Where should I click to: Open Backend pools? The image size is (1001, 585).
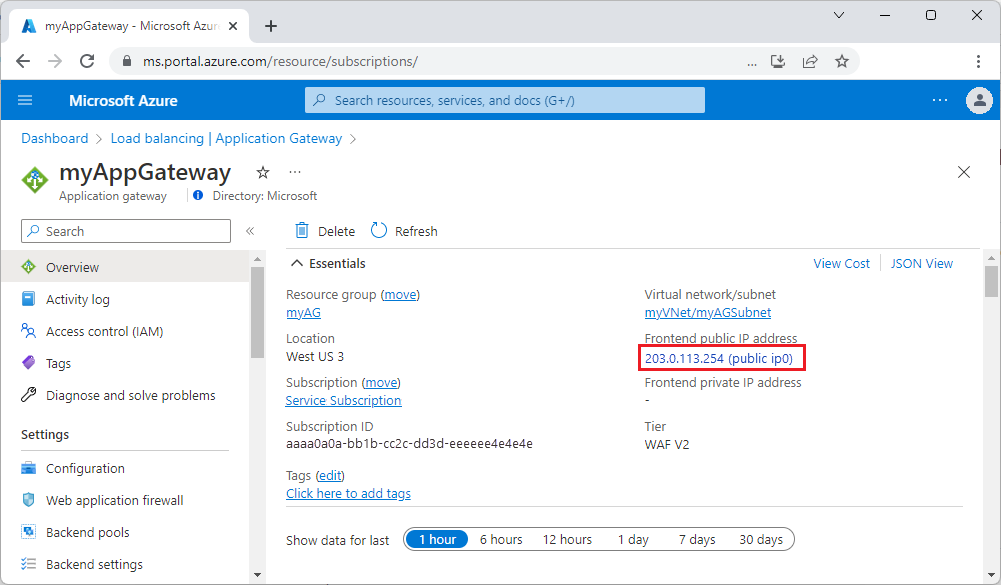tap(88, 532)
